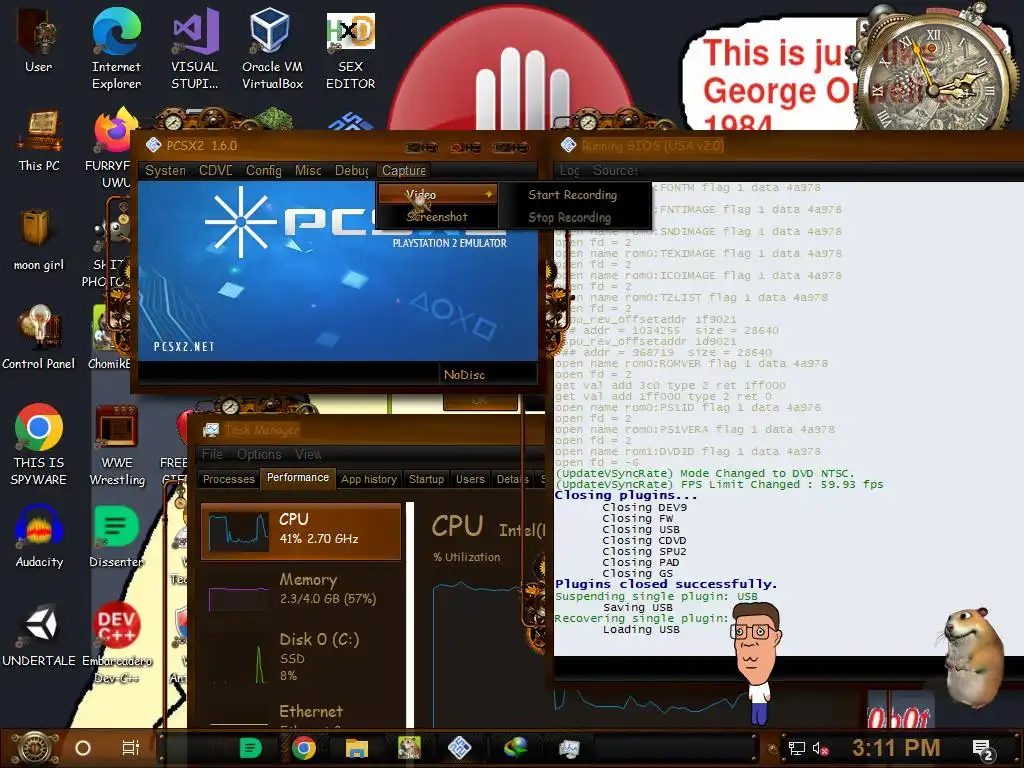Launch Firefox FURRYF UWU icon
This screenshot has height=768, width=1024.
pyautogui.click(x=112, y=147)
